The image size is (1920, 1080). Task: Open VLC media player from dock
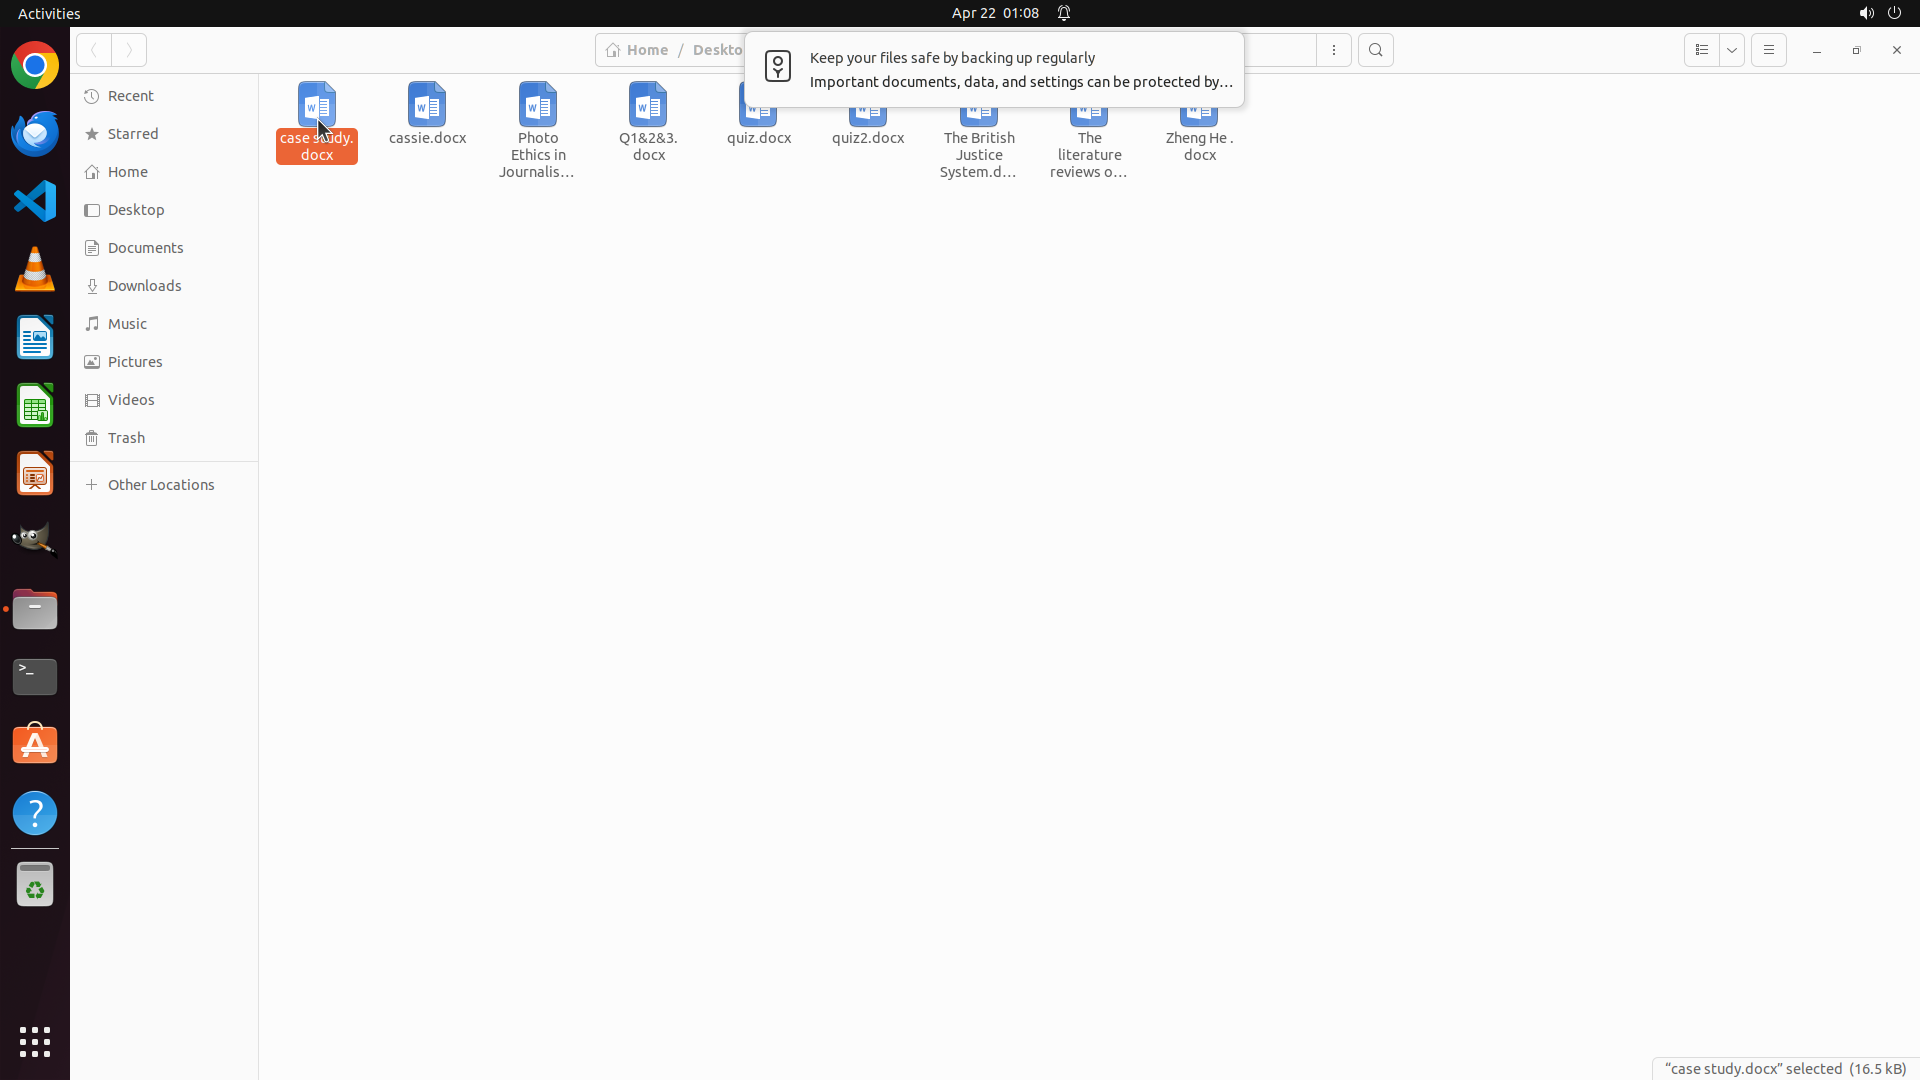coord(35,269)
